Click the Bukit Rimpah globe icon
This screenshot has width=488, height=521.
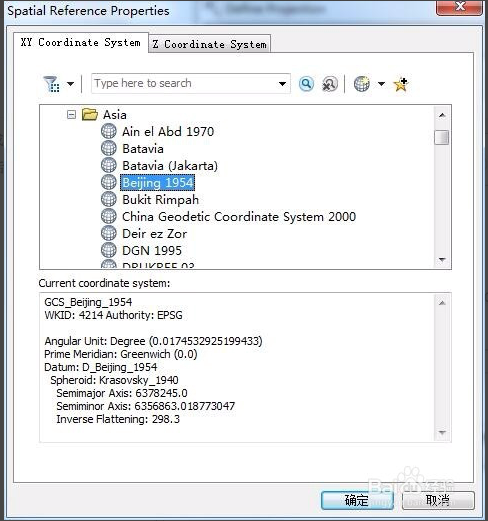pos(109,199)
